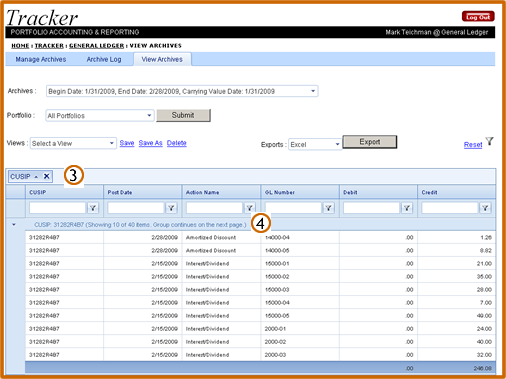The width and height of the screenshot is (506, 379).
Task: Sort by the CUSIP column header
Action: click(x=38, y=193)
